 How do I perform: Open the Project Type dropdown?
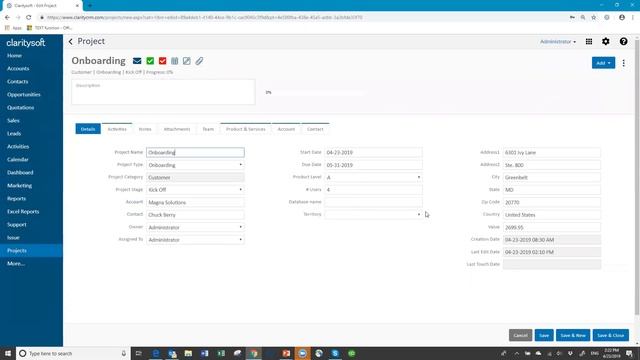pyautogui.click(x=195, y=165)
